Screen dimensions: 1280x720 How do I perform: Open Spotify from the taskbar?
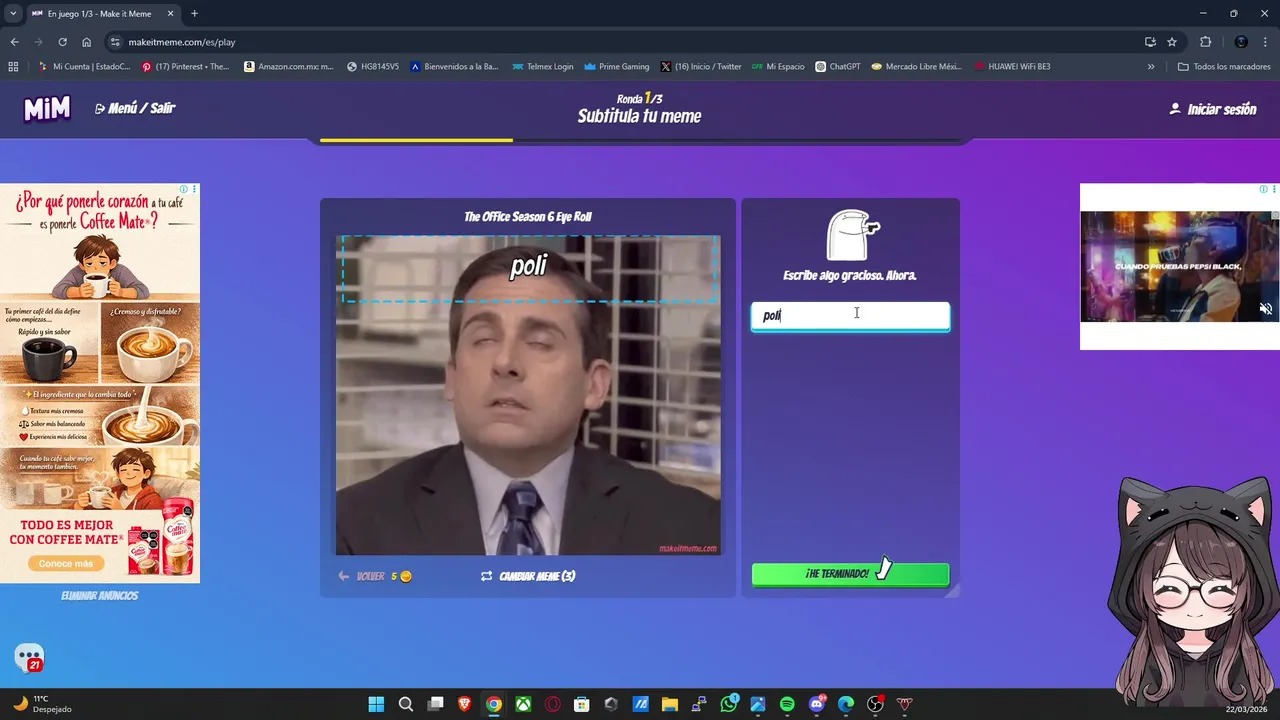pyautogui.click(x=787, y=704)
